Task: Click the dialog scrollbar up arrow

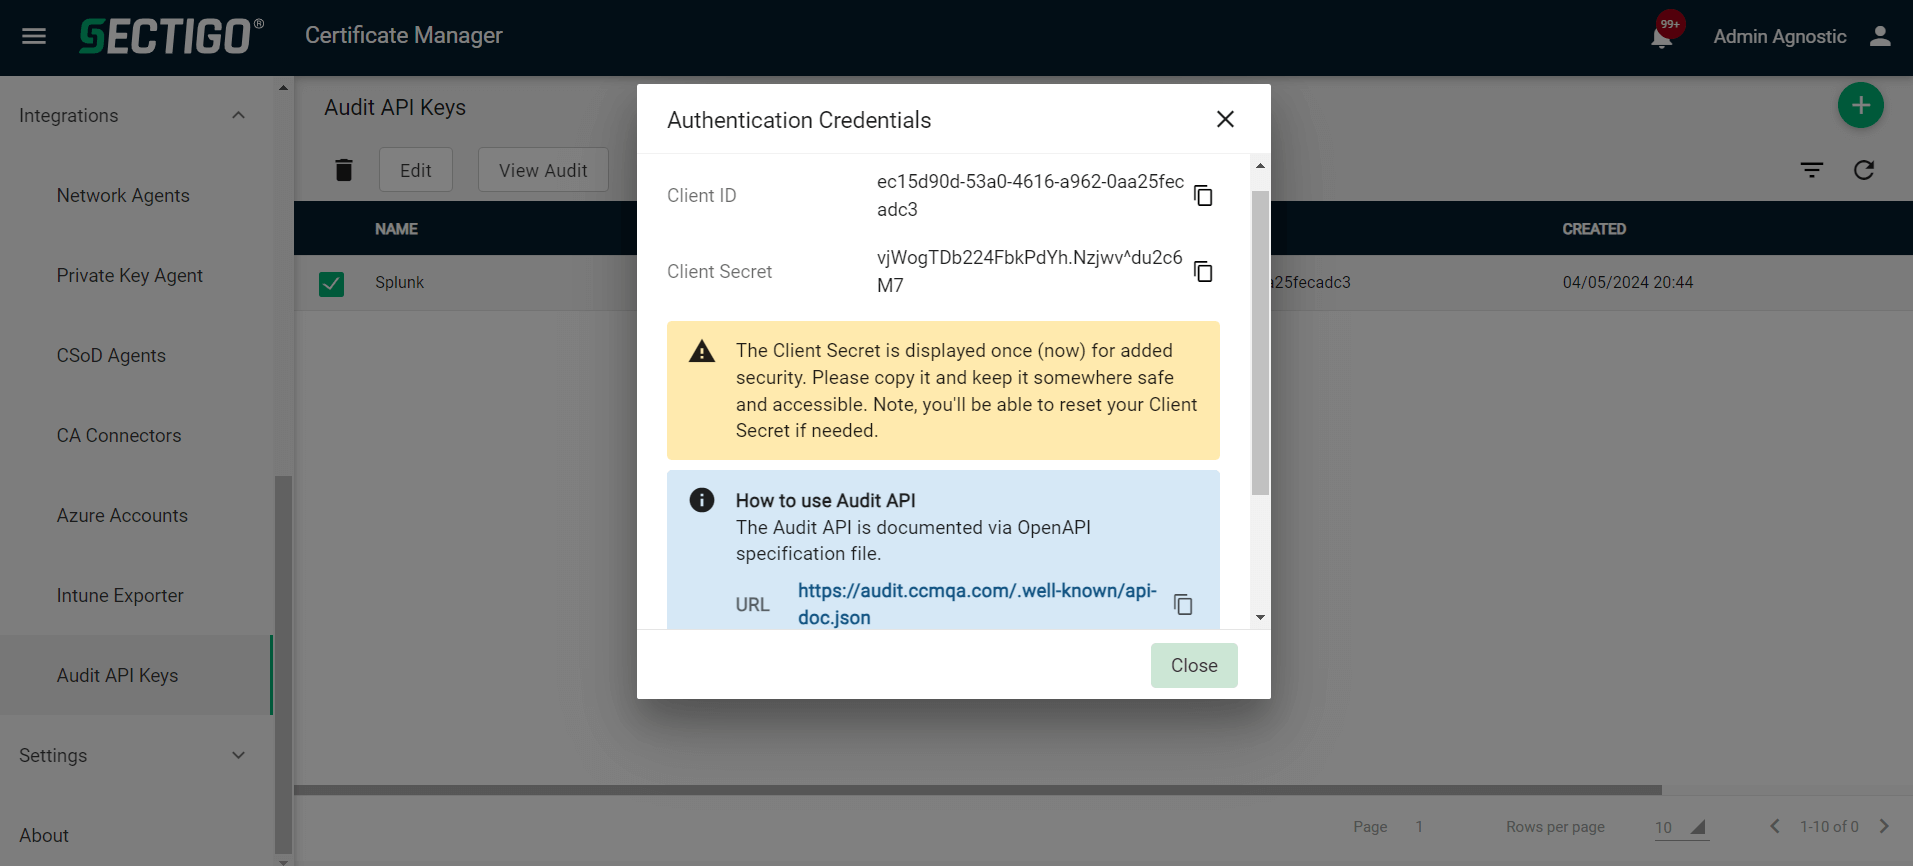Action: coord(1260,165)
